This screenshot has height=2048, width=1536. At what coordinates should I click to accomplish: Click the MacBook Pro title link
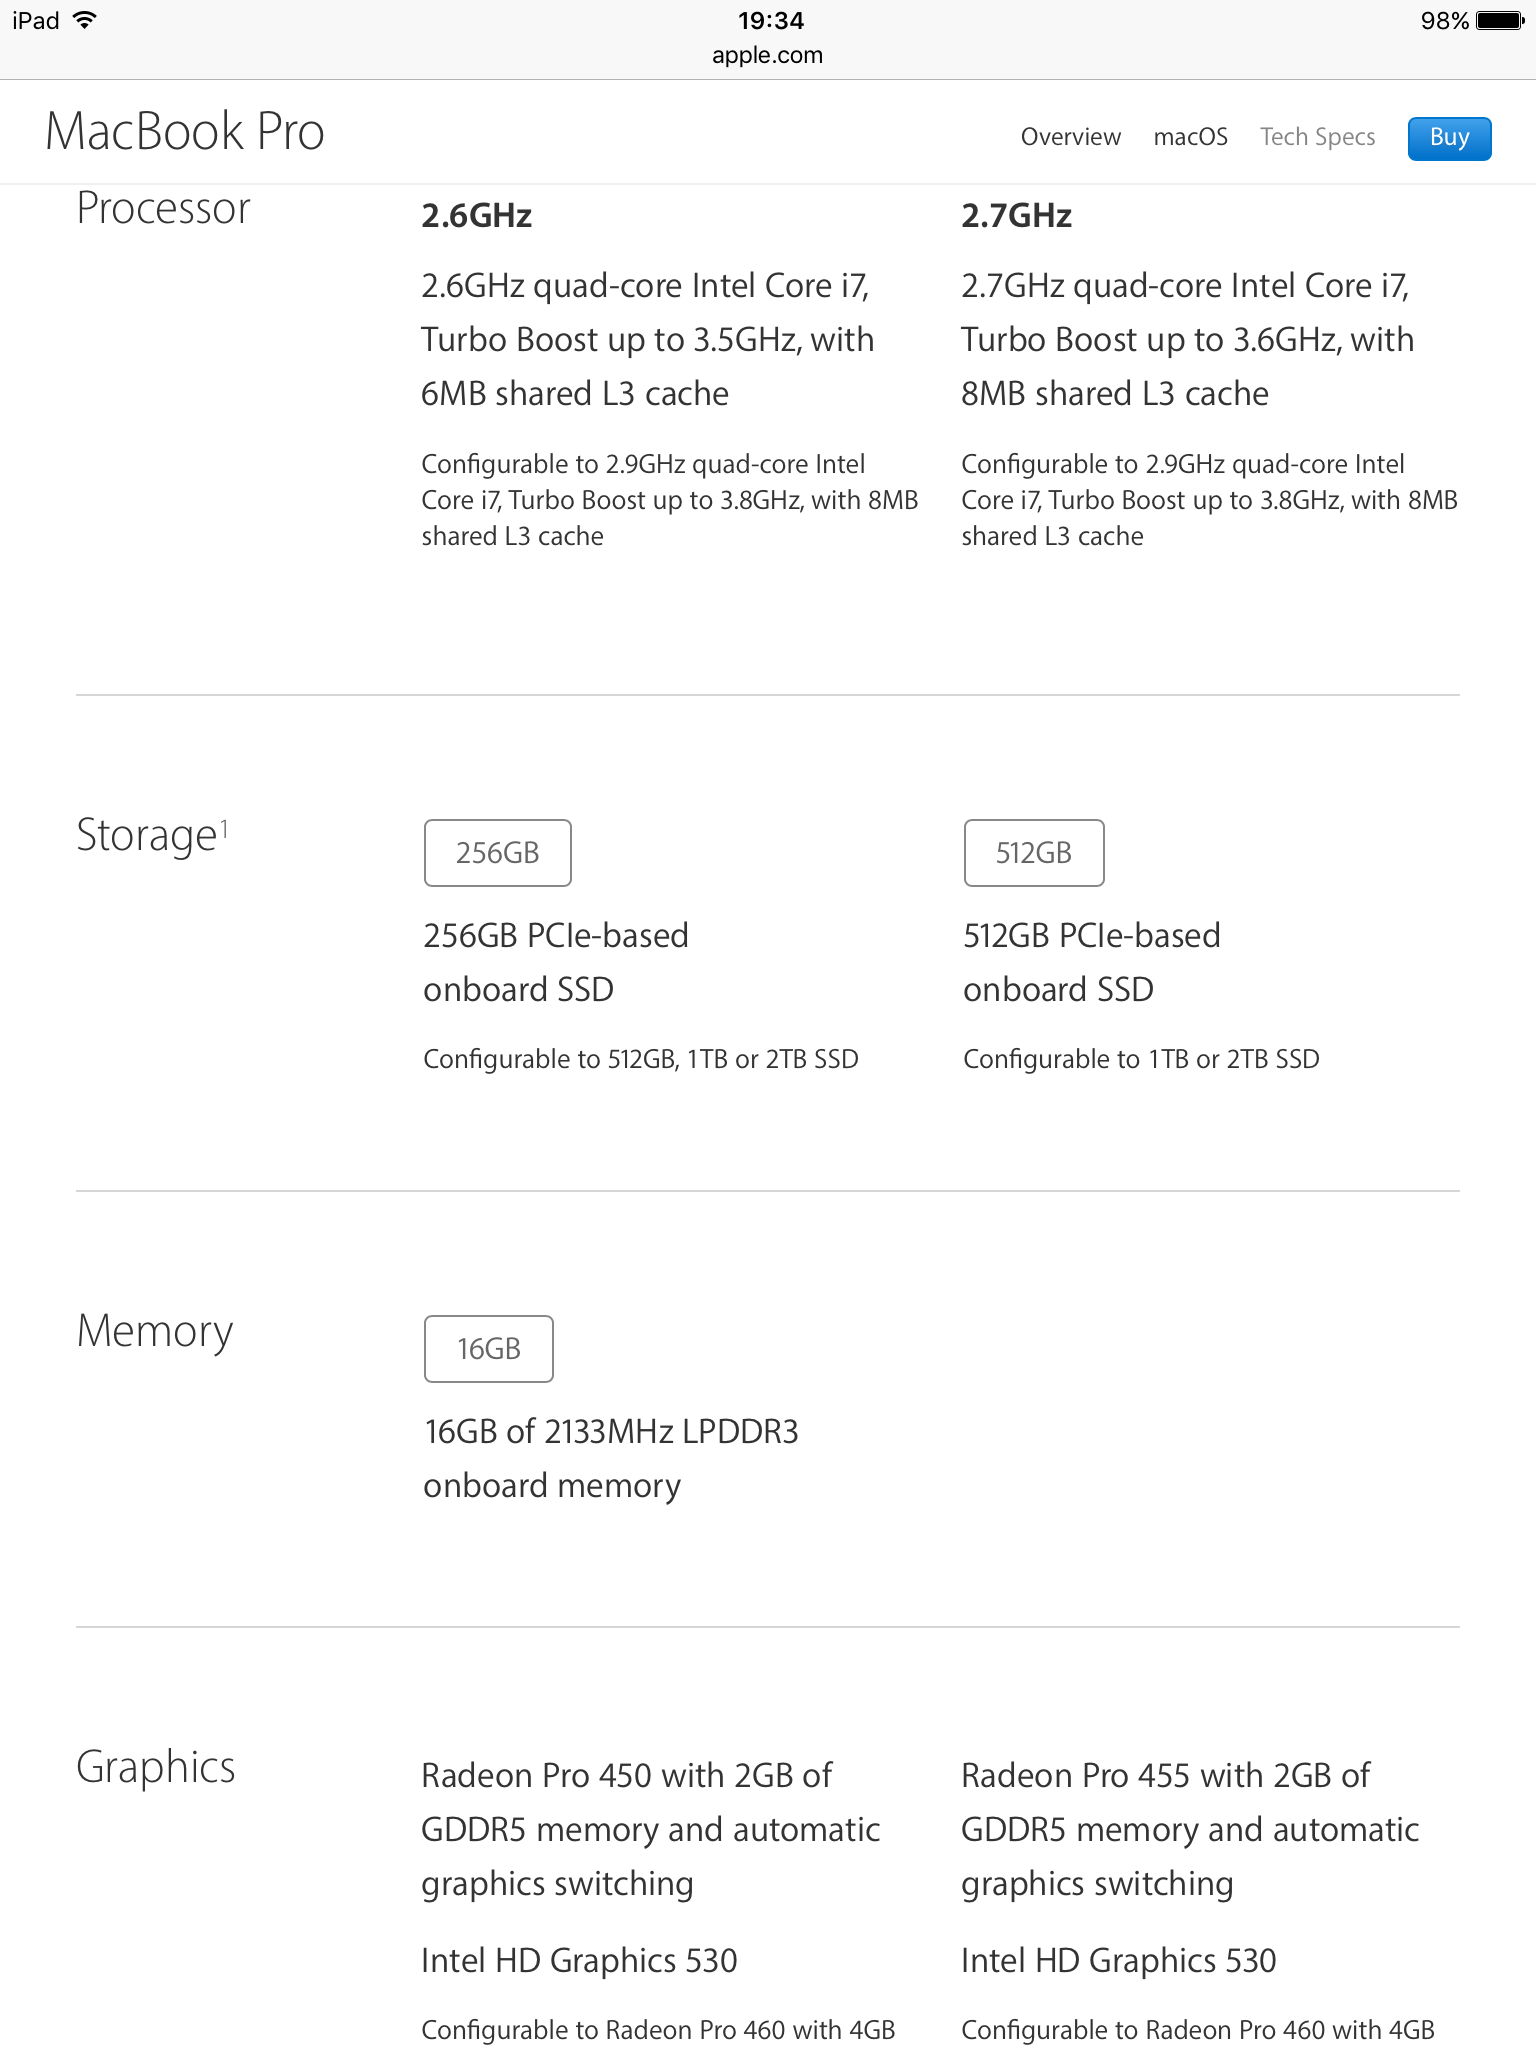coord(185,132)
